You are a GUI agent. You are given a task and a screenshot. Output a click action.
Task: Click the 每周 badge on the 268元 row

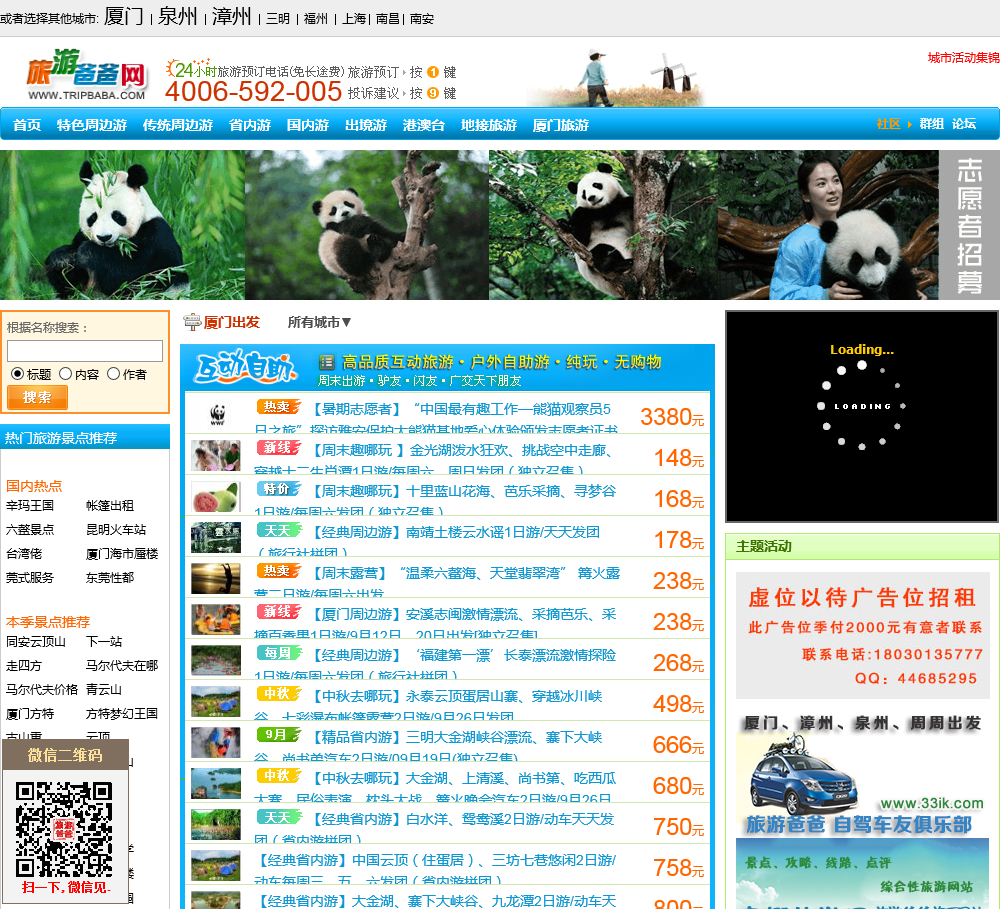point(279,653)
